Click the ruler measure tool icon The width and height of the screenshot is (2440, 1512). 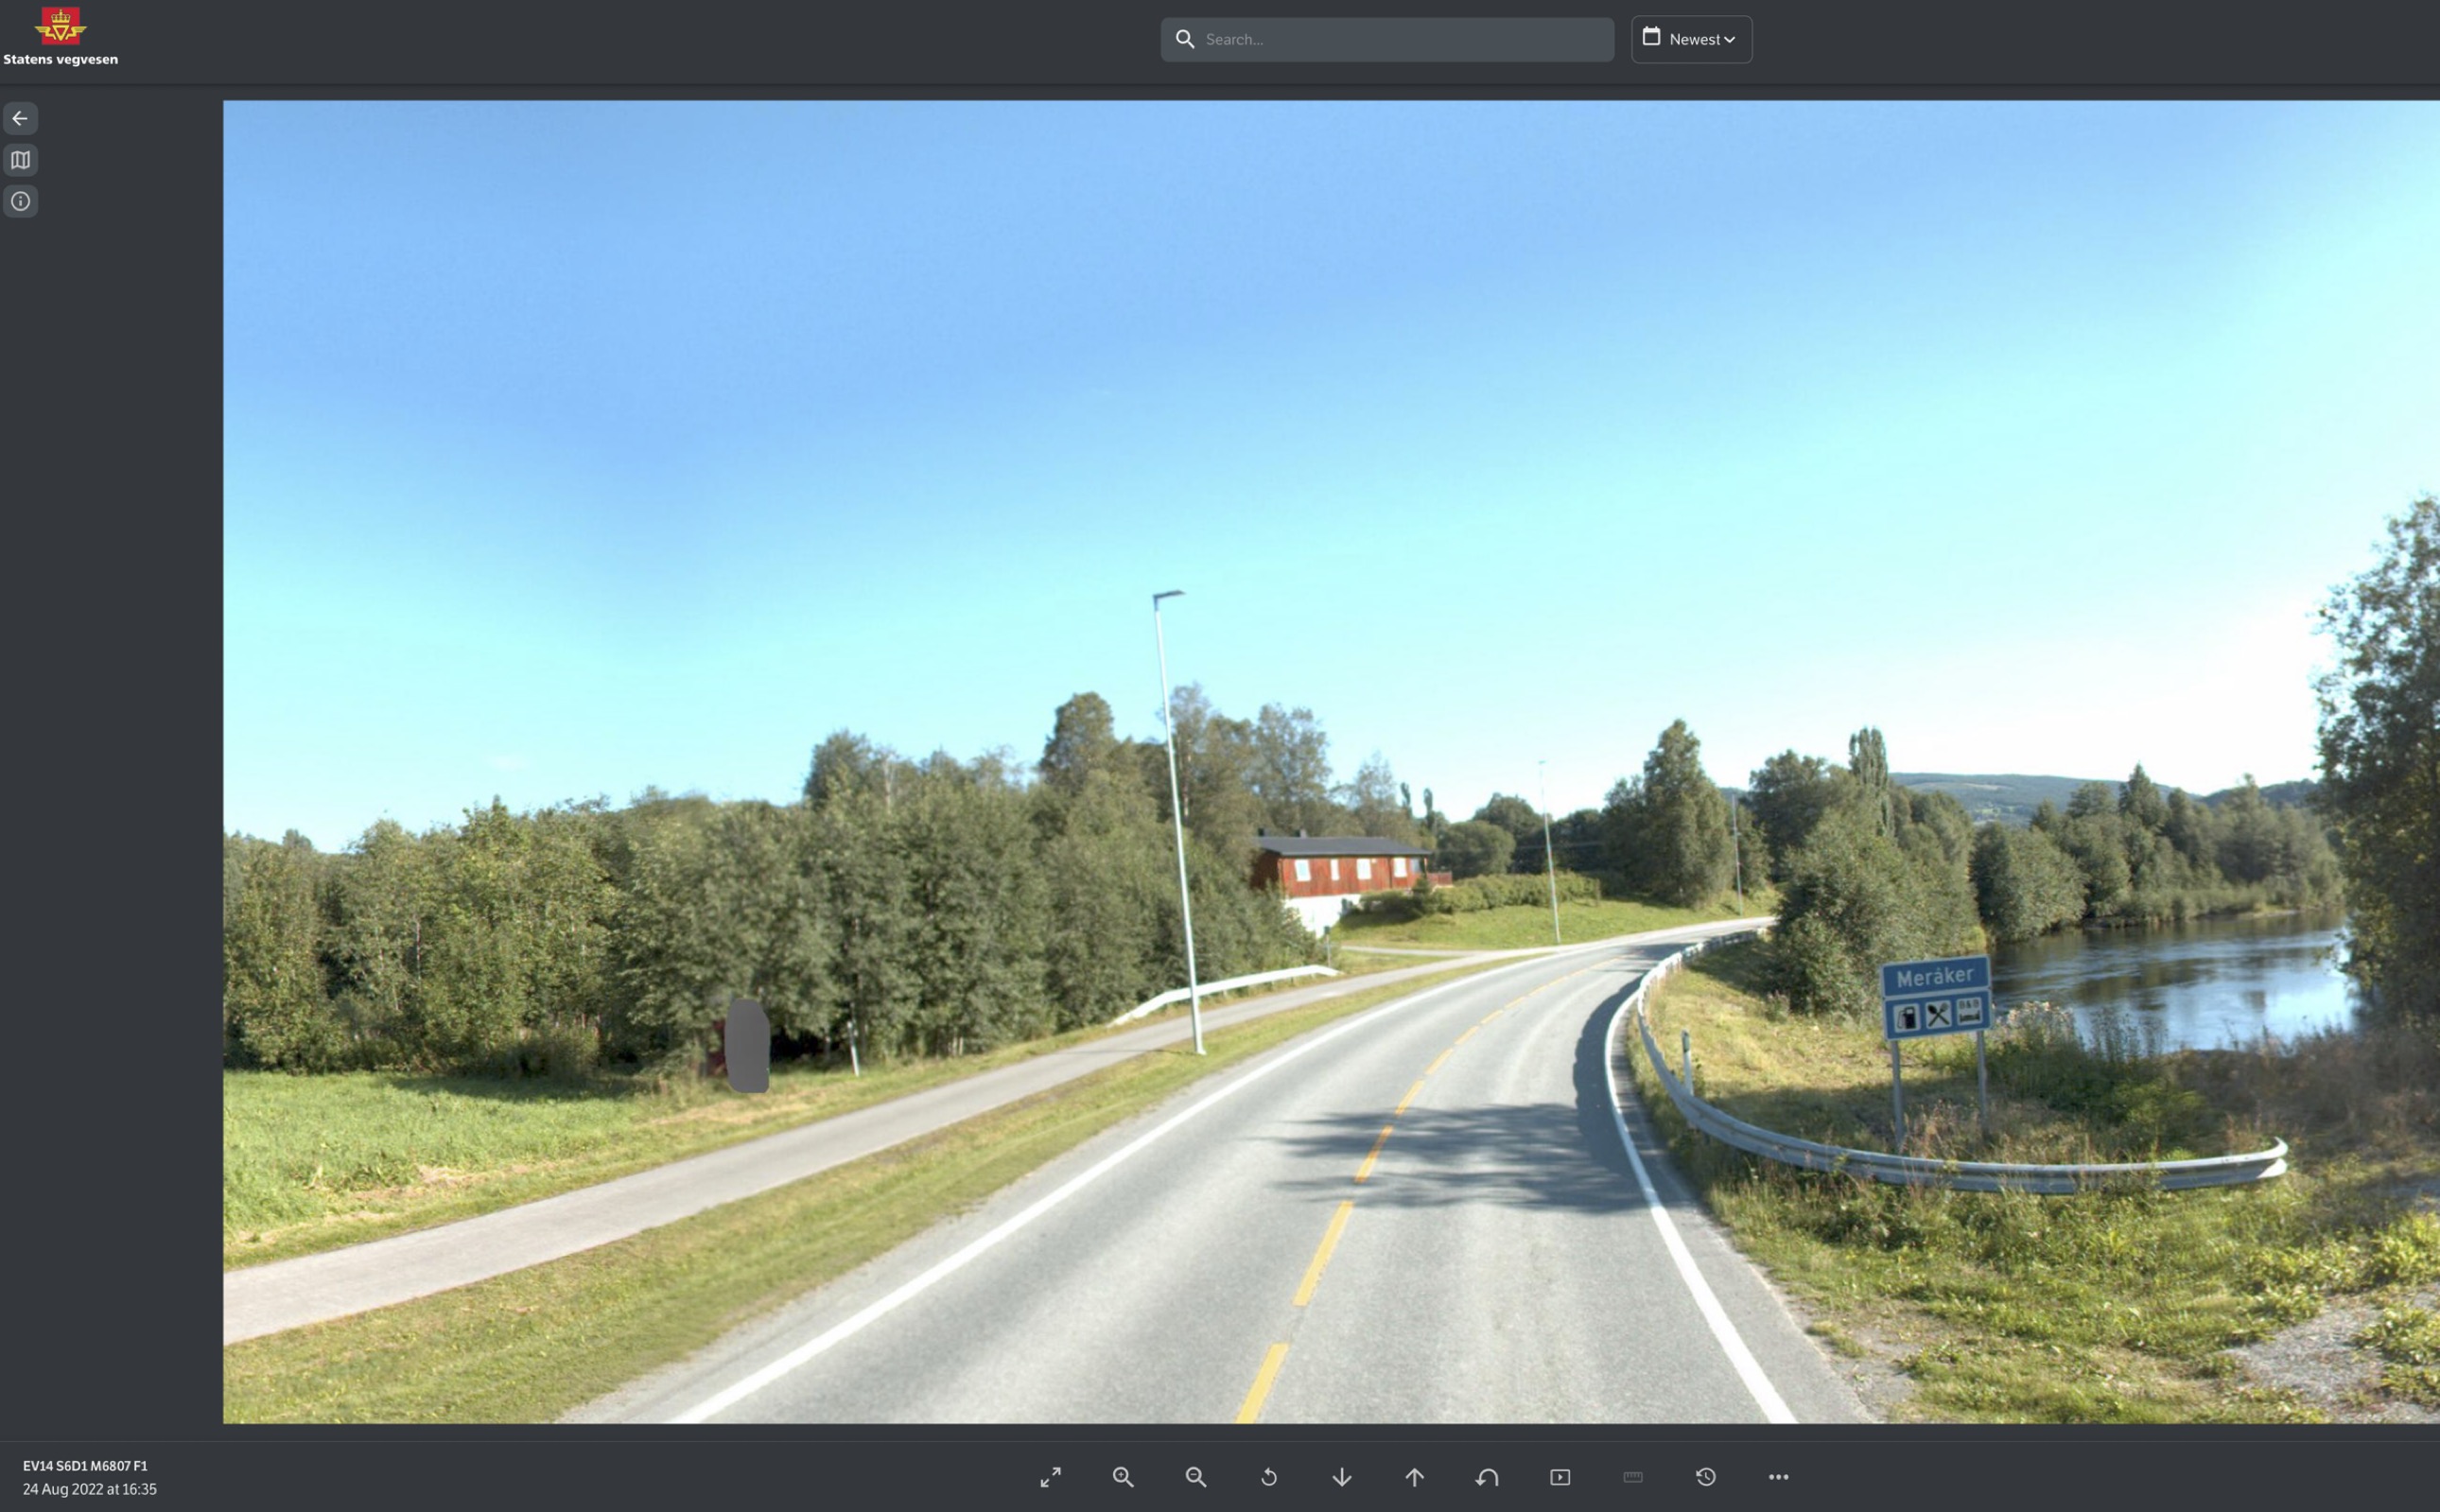[1633, 1477]
